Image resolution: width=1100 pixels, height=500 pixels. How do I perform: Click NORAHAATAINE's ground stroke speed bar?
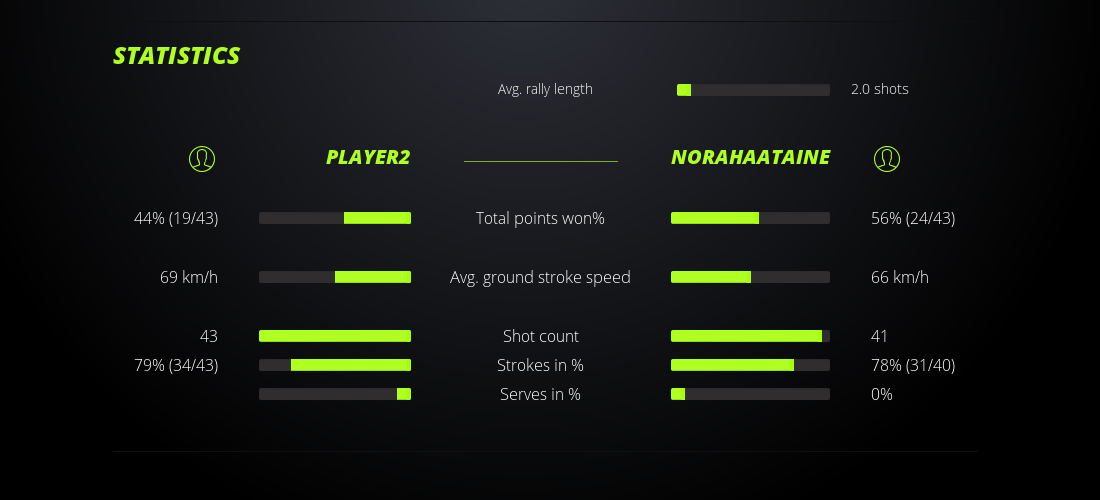coord(750,277)
